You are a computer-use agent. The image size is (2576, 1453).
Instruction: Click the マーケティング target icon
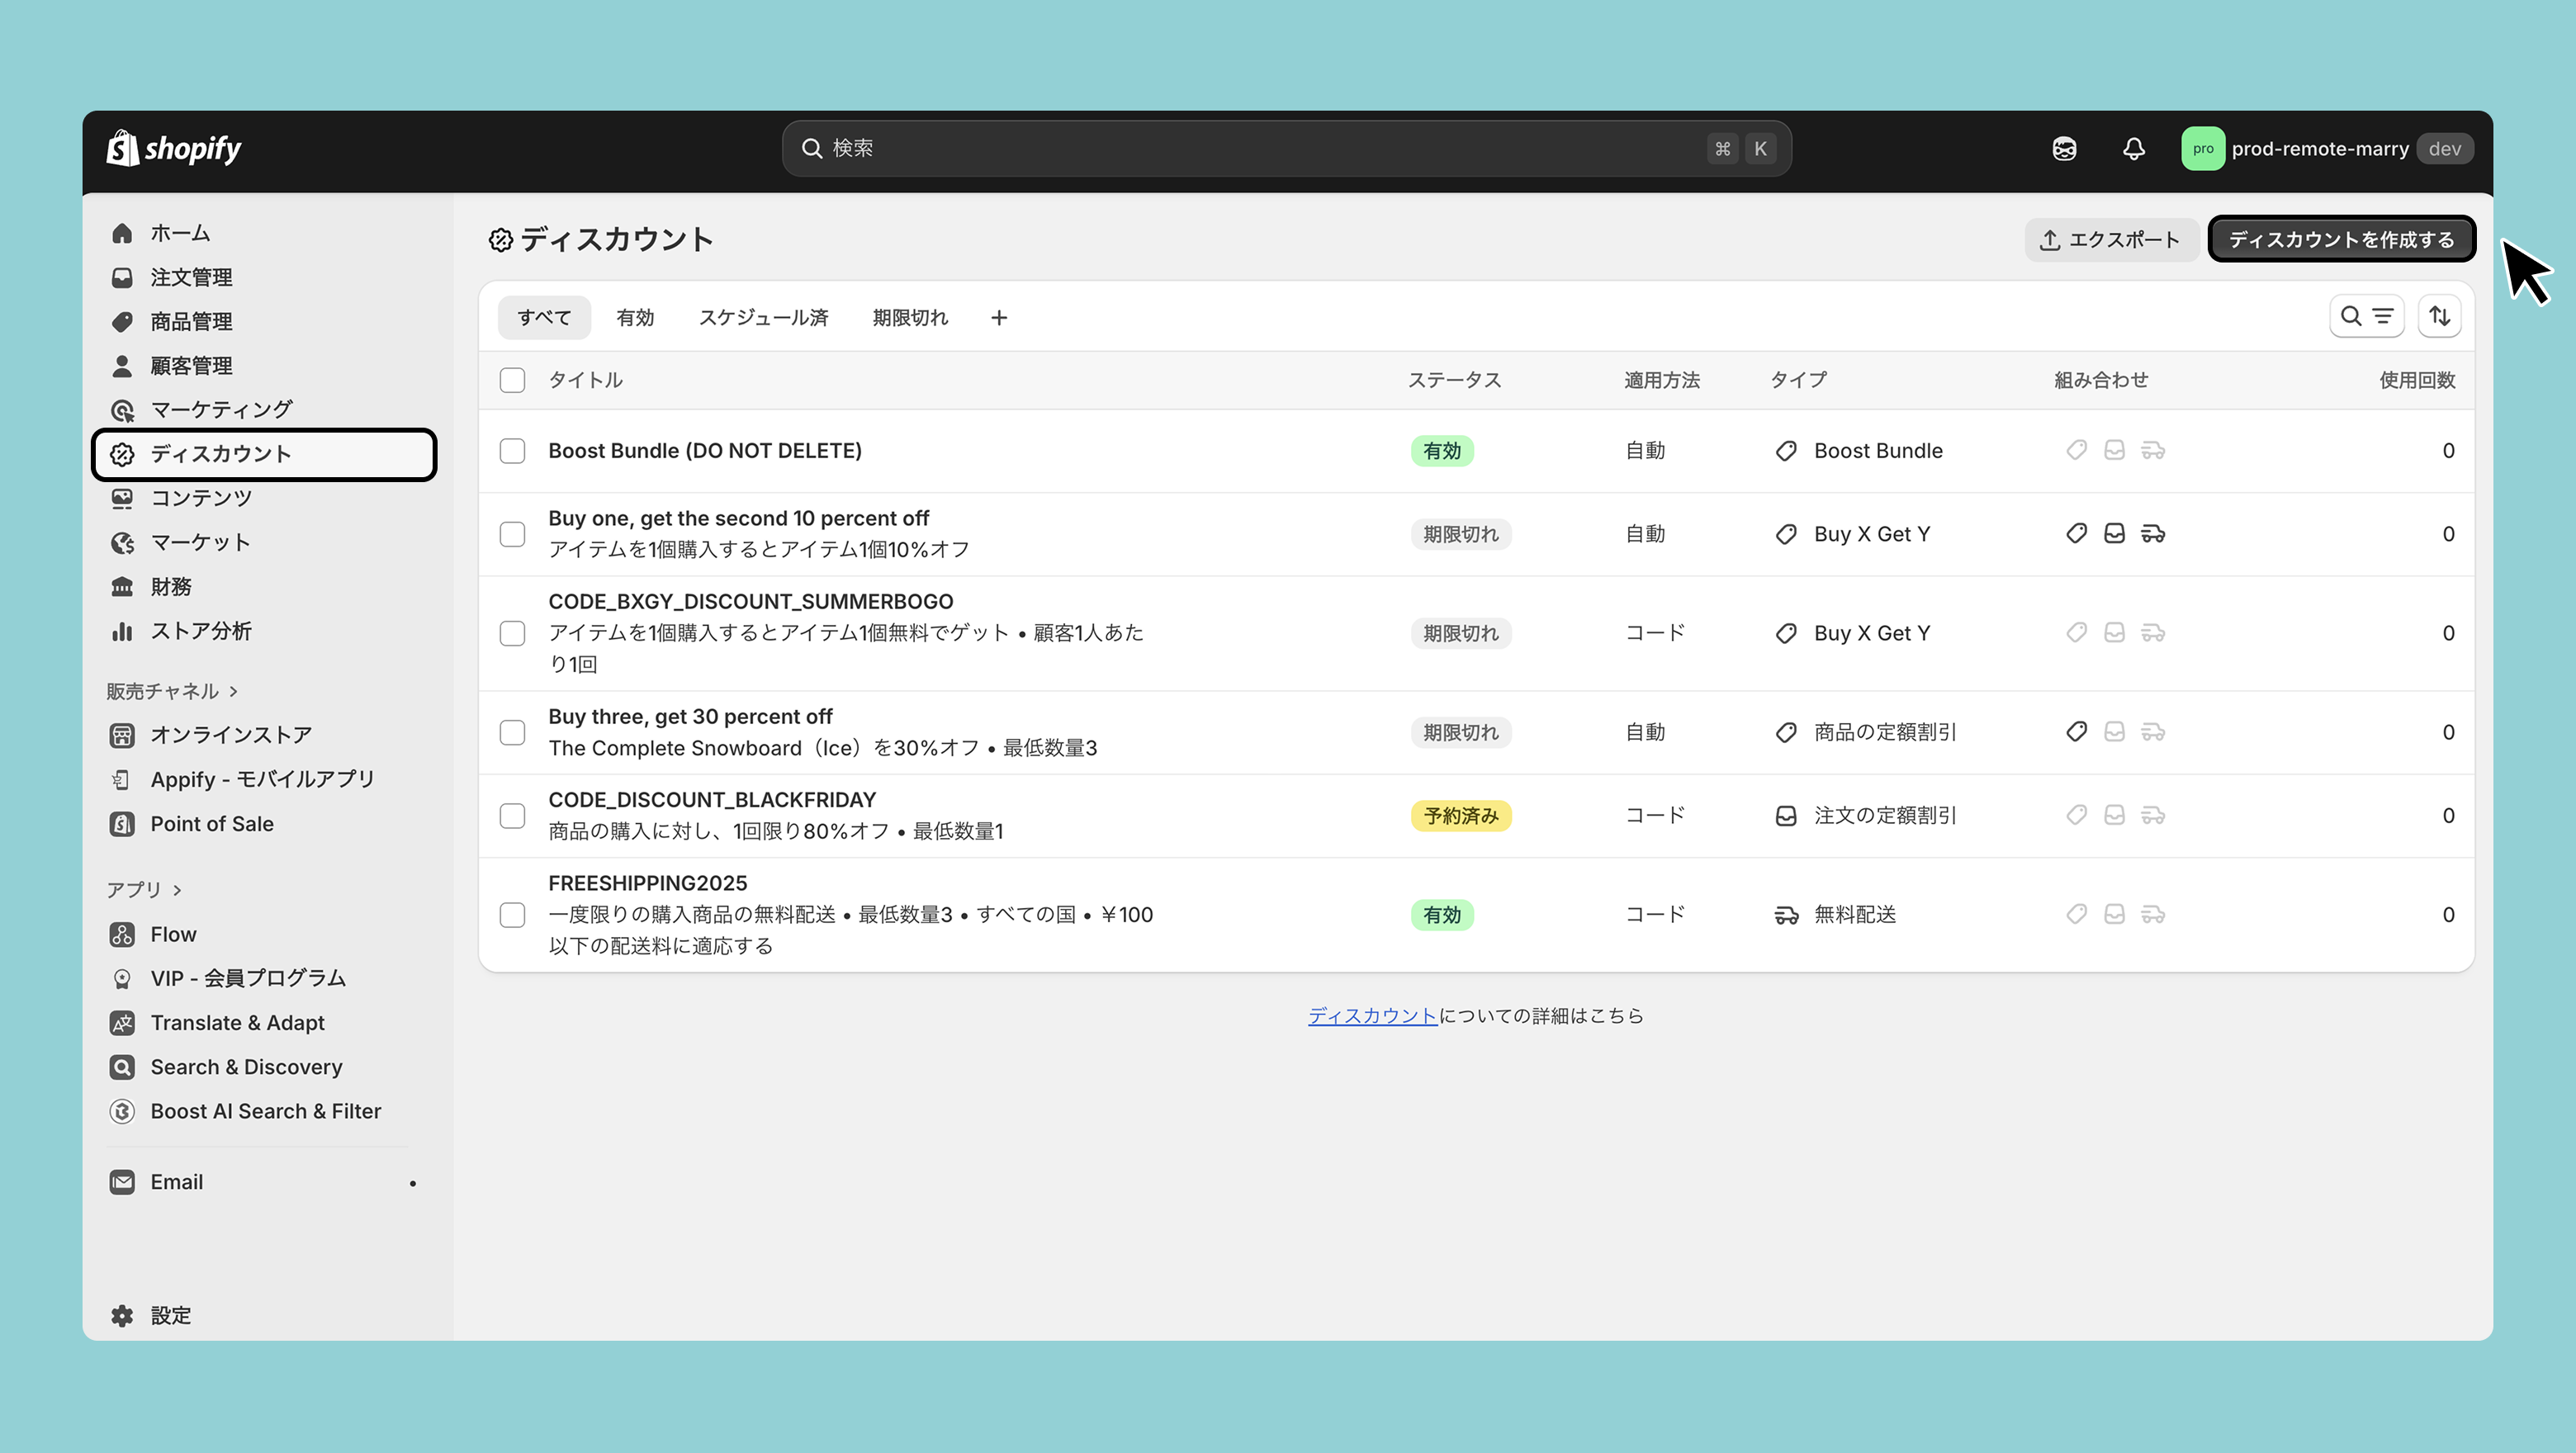pyautogui.click(x=122, y=410)
